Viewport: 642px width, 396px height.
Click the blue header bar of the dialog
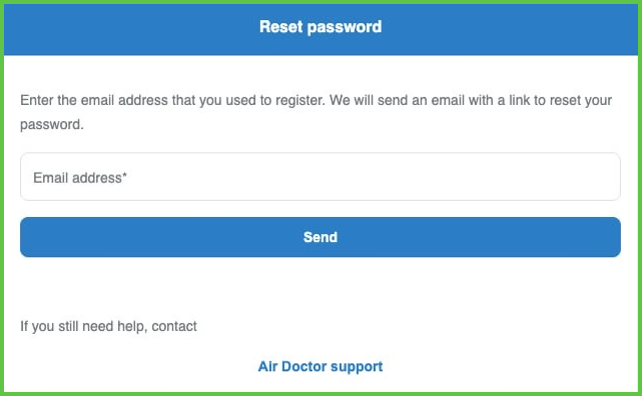pyautogui.click(x=321, y=29)
